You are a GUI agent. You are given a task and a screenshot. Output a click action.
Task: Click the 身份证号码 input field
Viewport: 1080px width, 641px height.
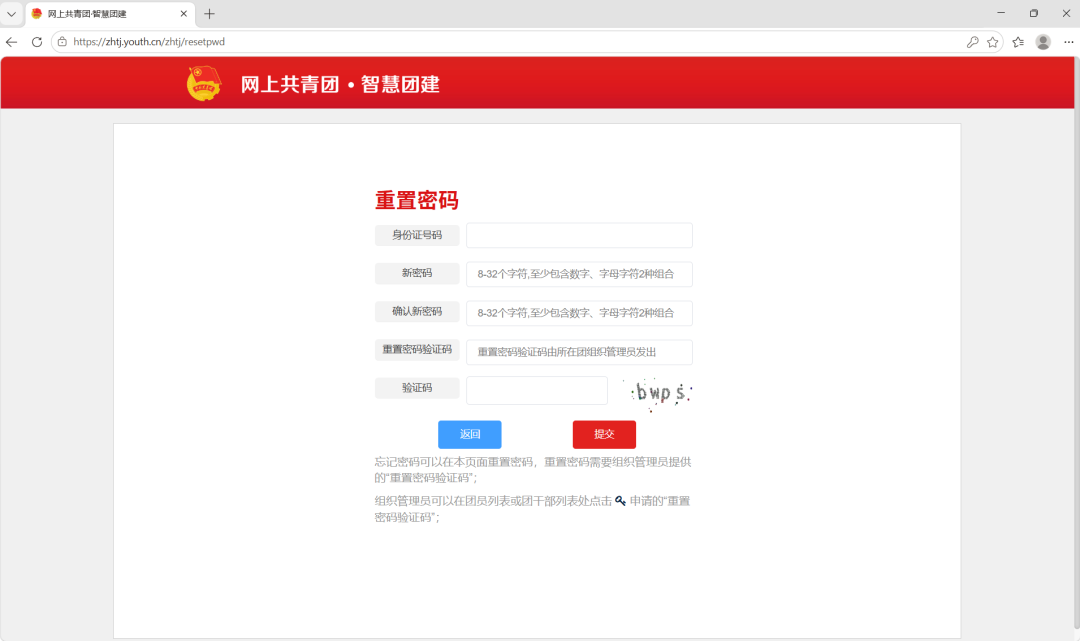click(579, 235)
